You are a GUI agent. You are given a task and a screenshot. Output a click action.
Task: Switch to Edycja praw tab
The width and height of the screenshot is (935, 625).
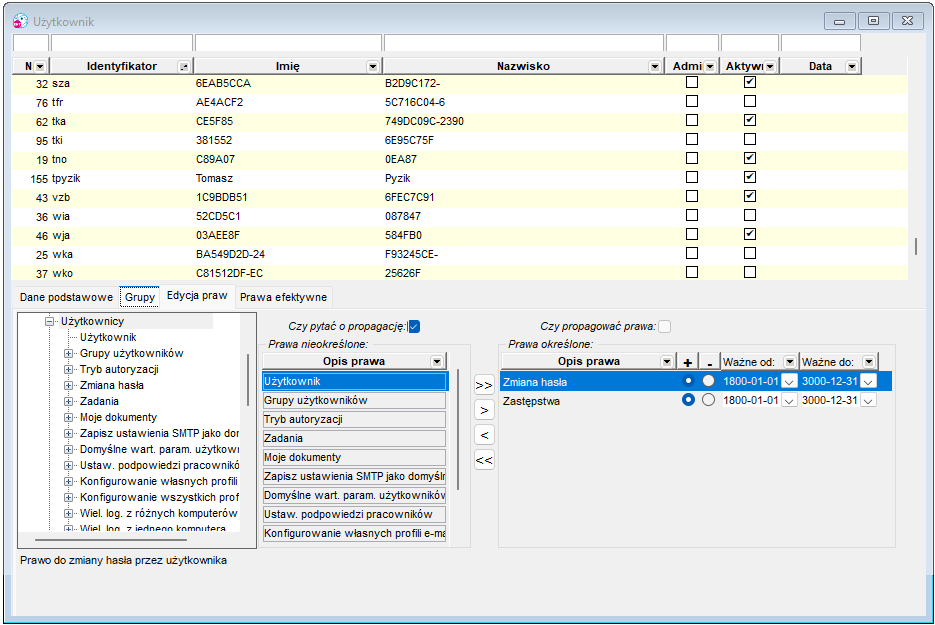coord(197,296)
